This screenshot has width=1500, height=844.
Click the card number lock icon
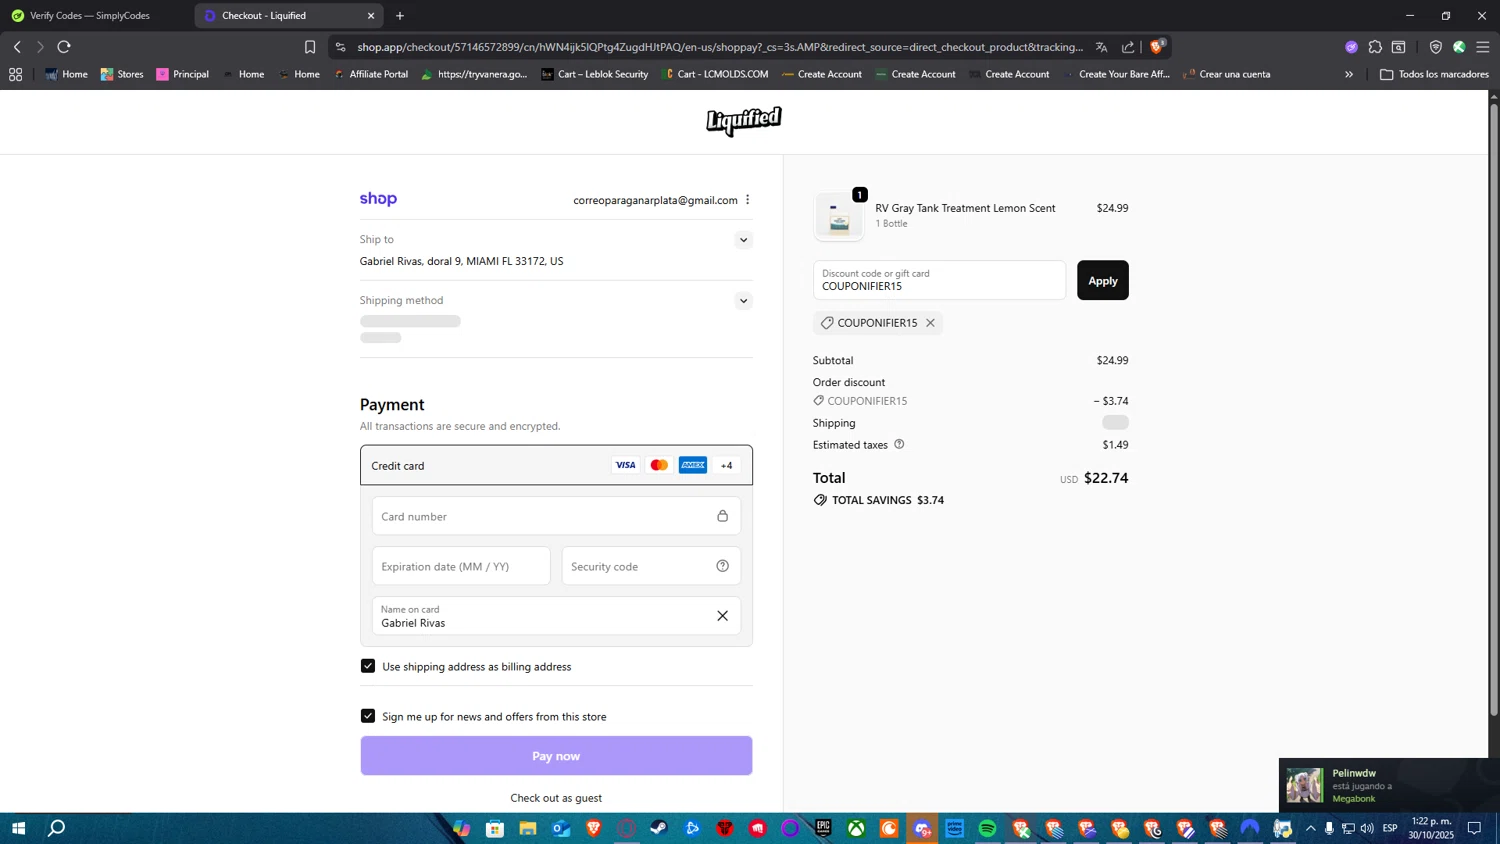point(722,516)
